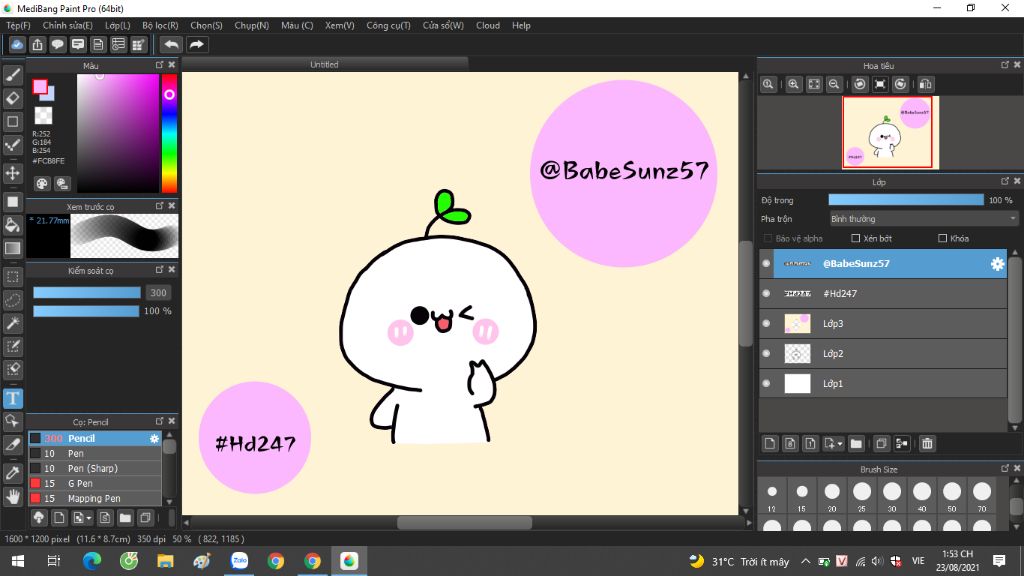Screen dimensions: 1024x576
Task: Click the cloud save icon in toolbar
Action: pos(17,44)
